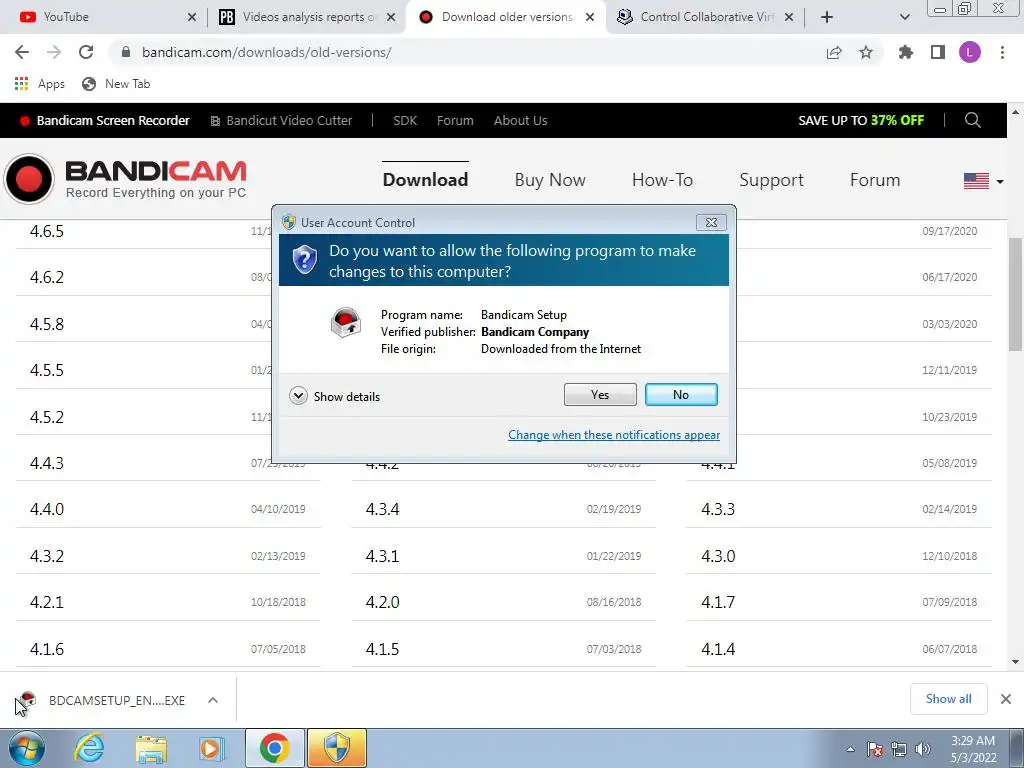Download version 4.1.5
This screenshot has height=768, width=1024.
[382, 648]
